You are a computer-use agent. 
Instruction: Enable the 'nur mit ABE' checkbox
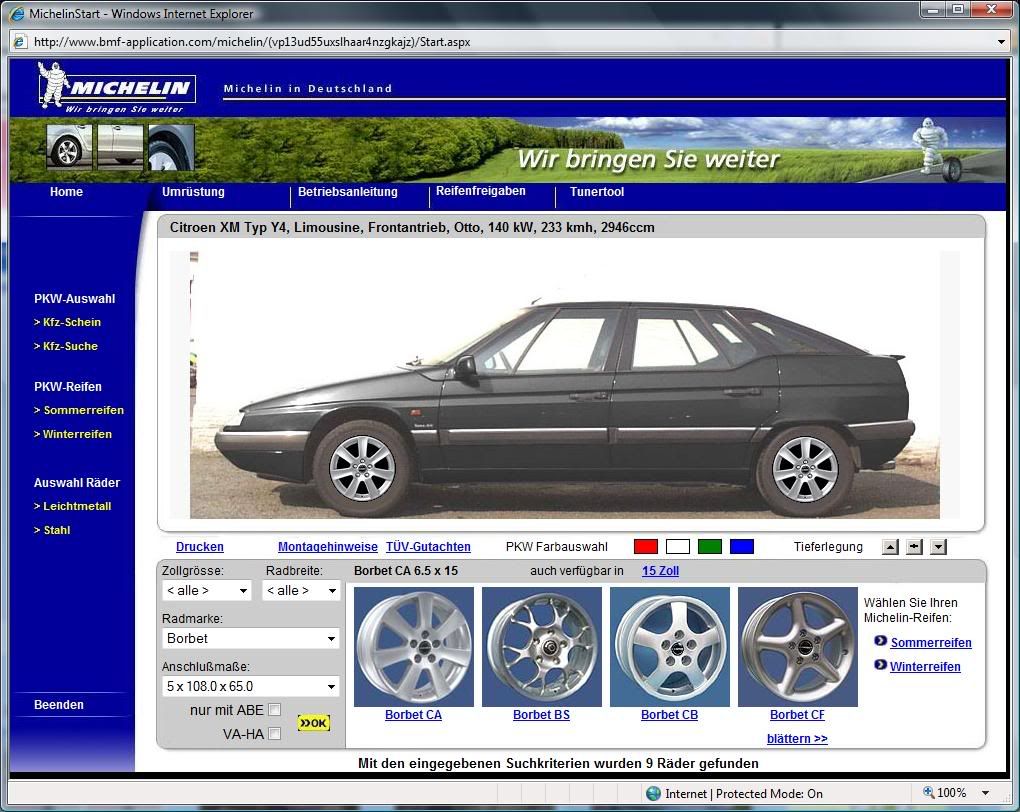275,710
